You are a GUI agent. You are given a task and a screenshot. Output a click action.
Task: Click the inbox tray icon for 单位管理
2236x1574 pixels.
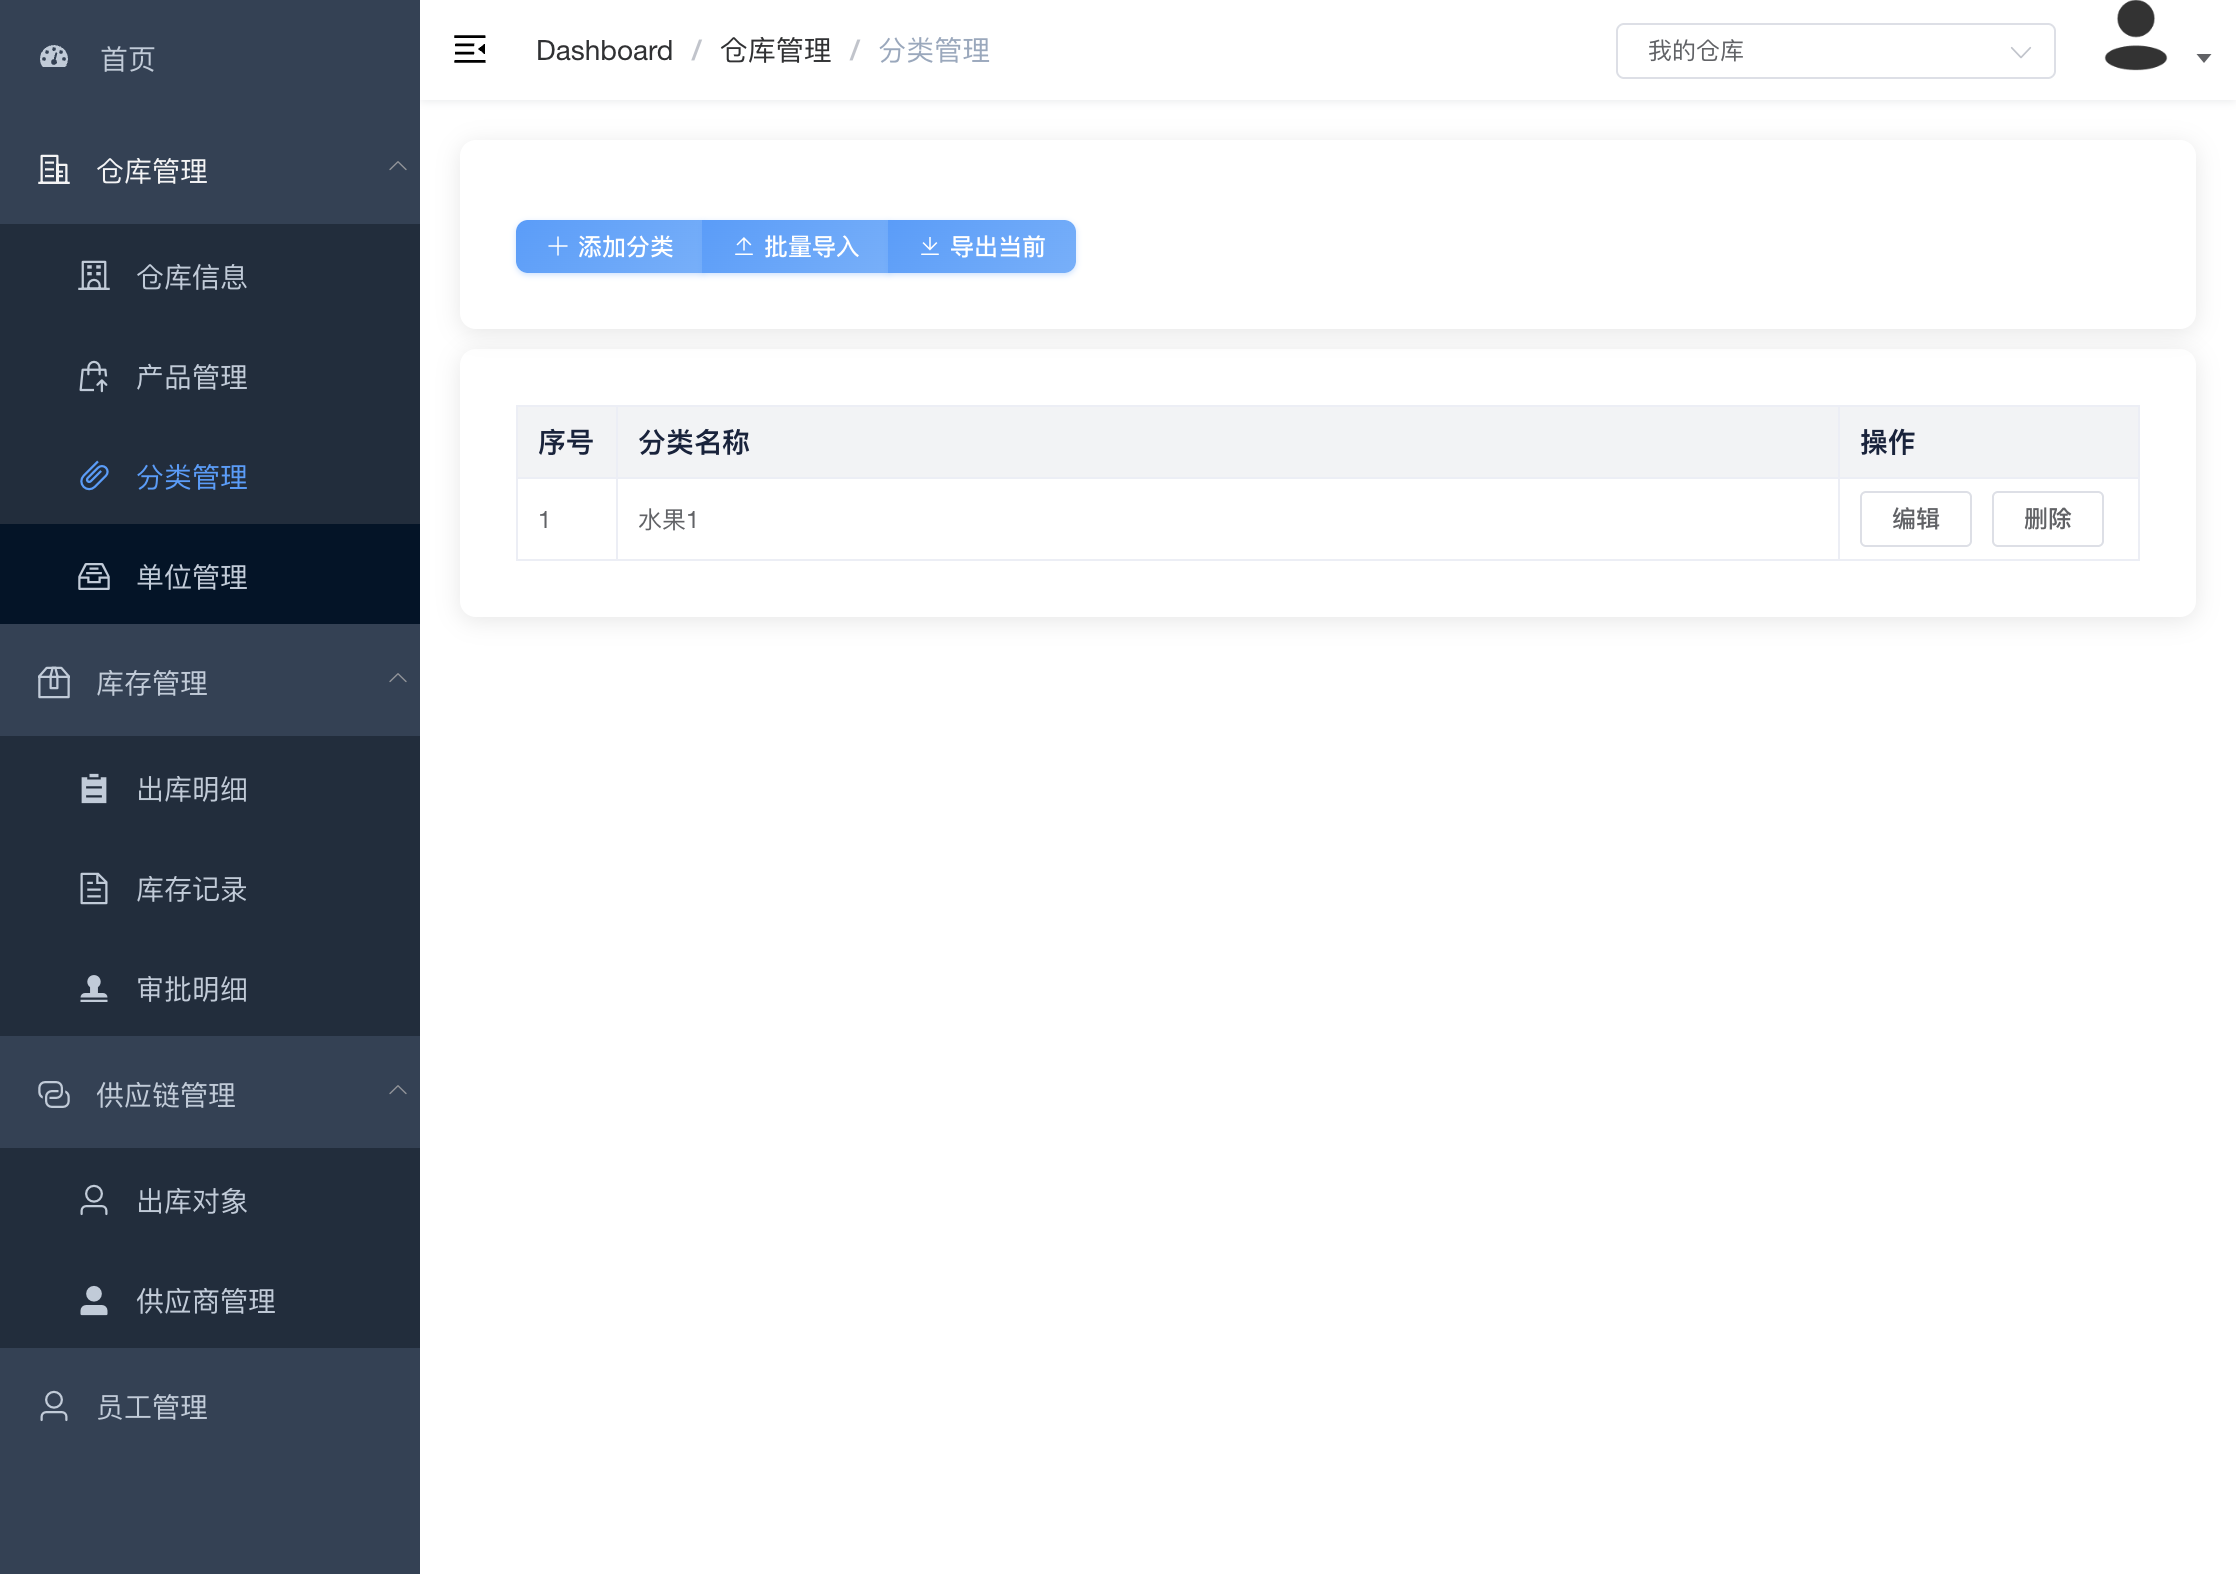pyautogui.click(x=94, y=576)
